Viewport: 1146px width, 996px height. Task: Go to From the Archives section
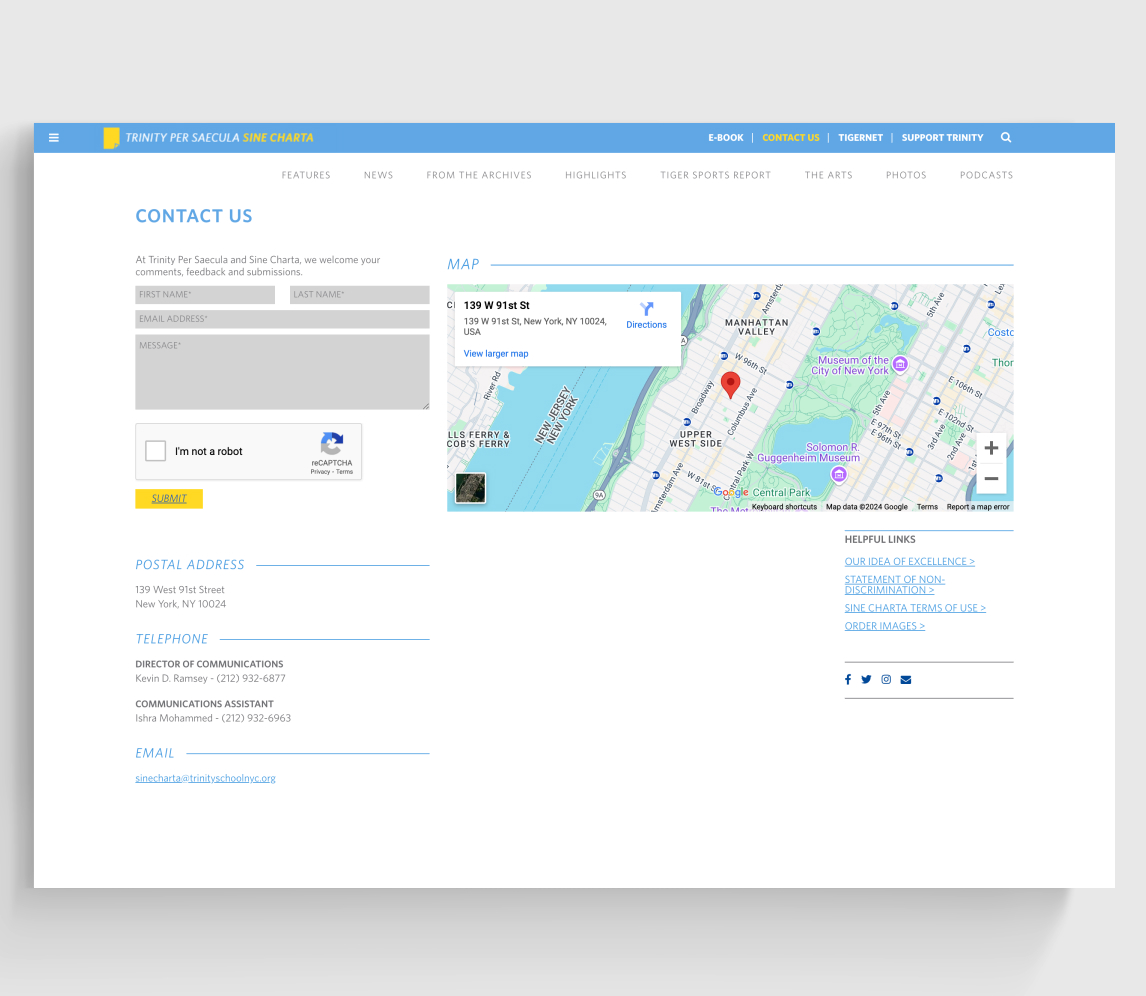(479, 175)
